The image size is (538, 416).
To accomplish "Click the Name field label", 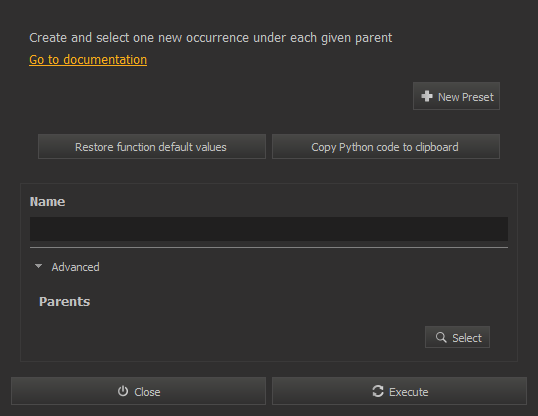I will [47, 201].
